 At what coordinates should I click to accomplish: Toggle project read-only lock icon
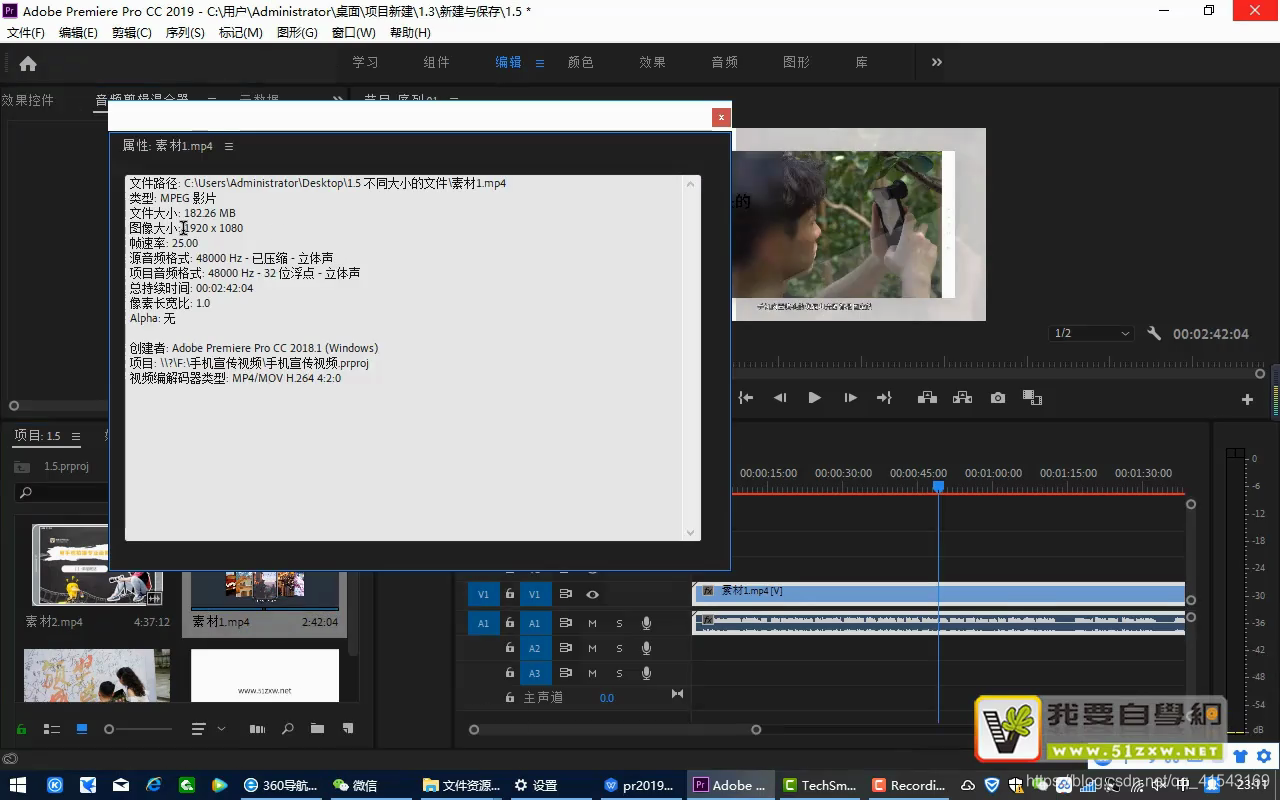[21, 729]
